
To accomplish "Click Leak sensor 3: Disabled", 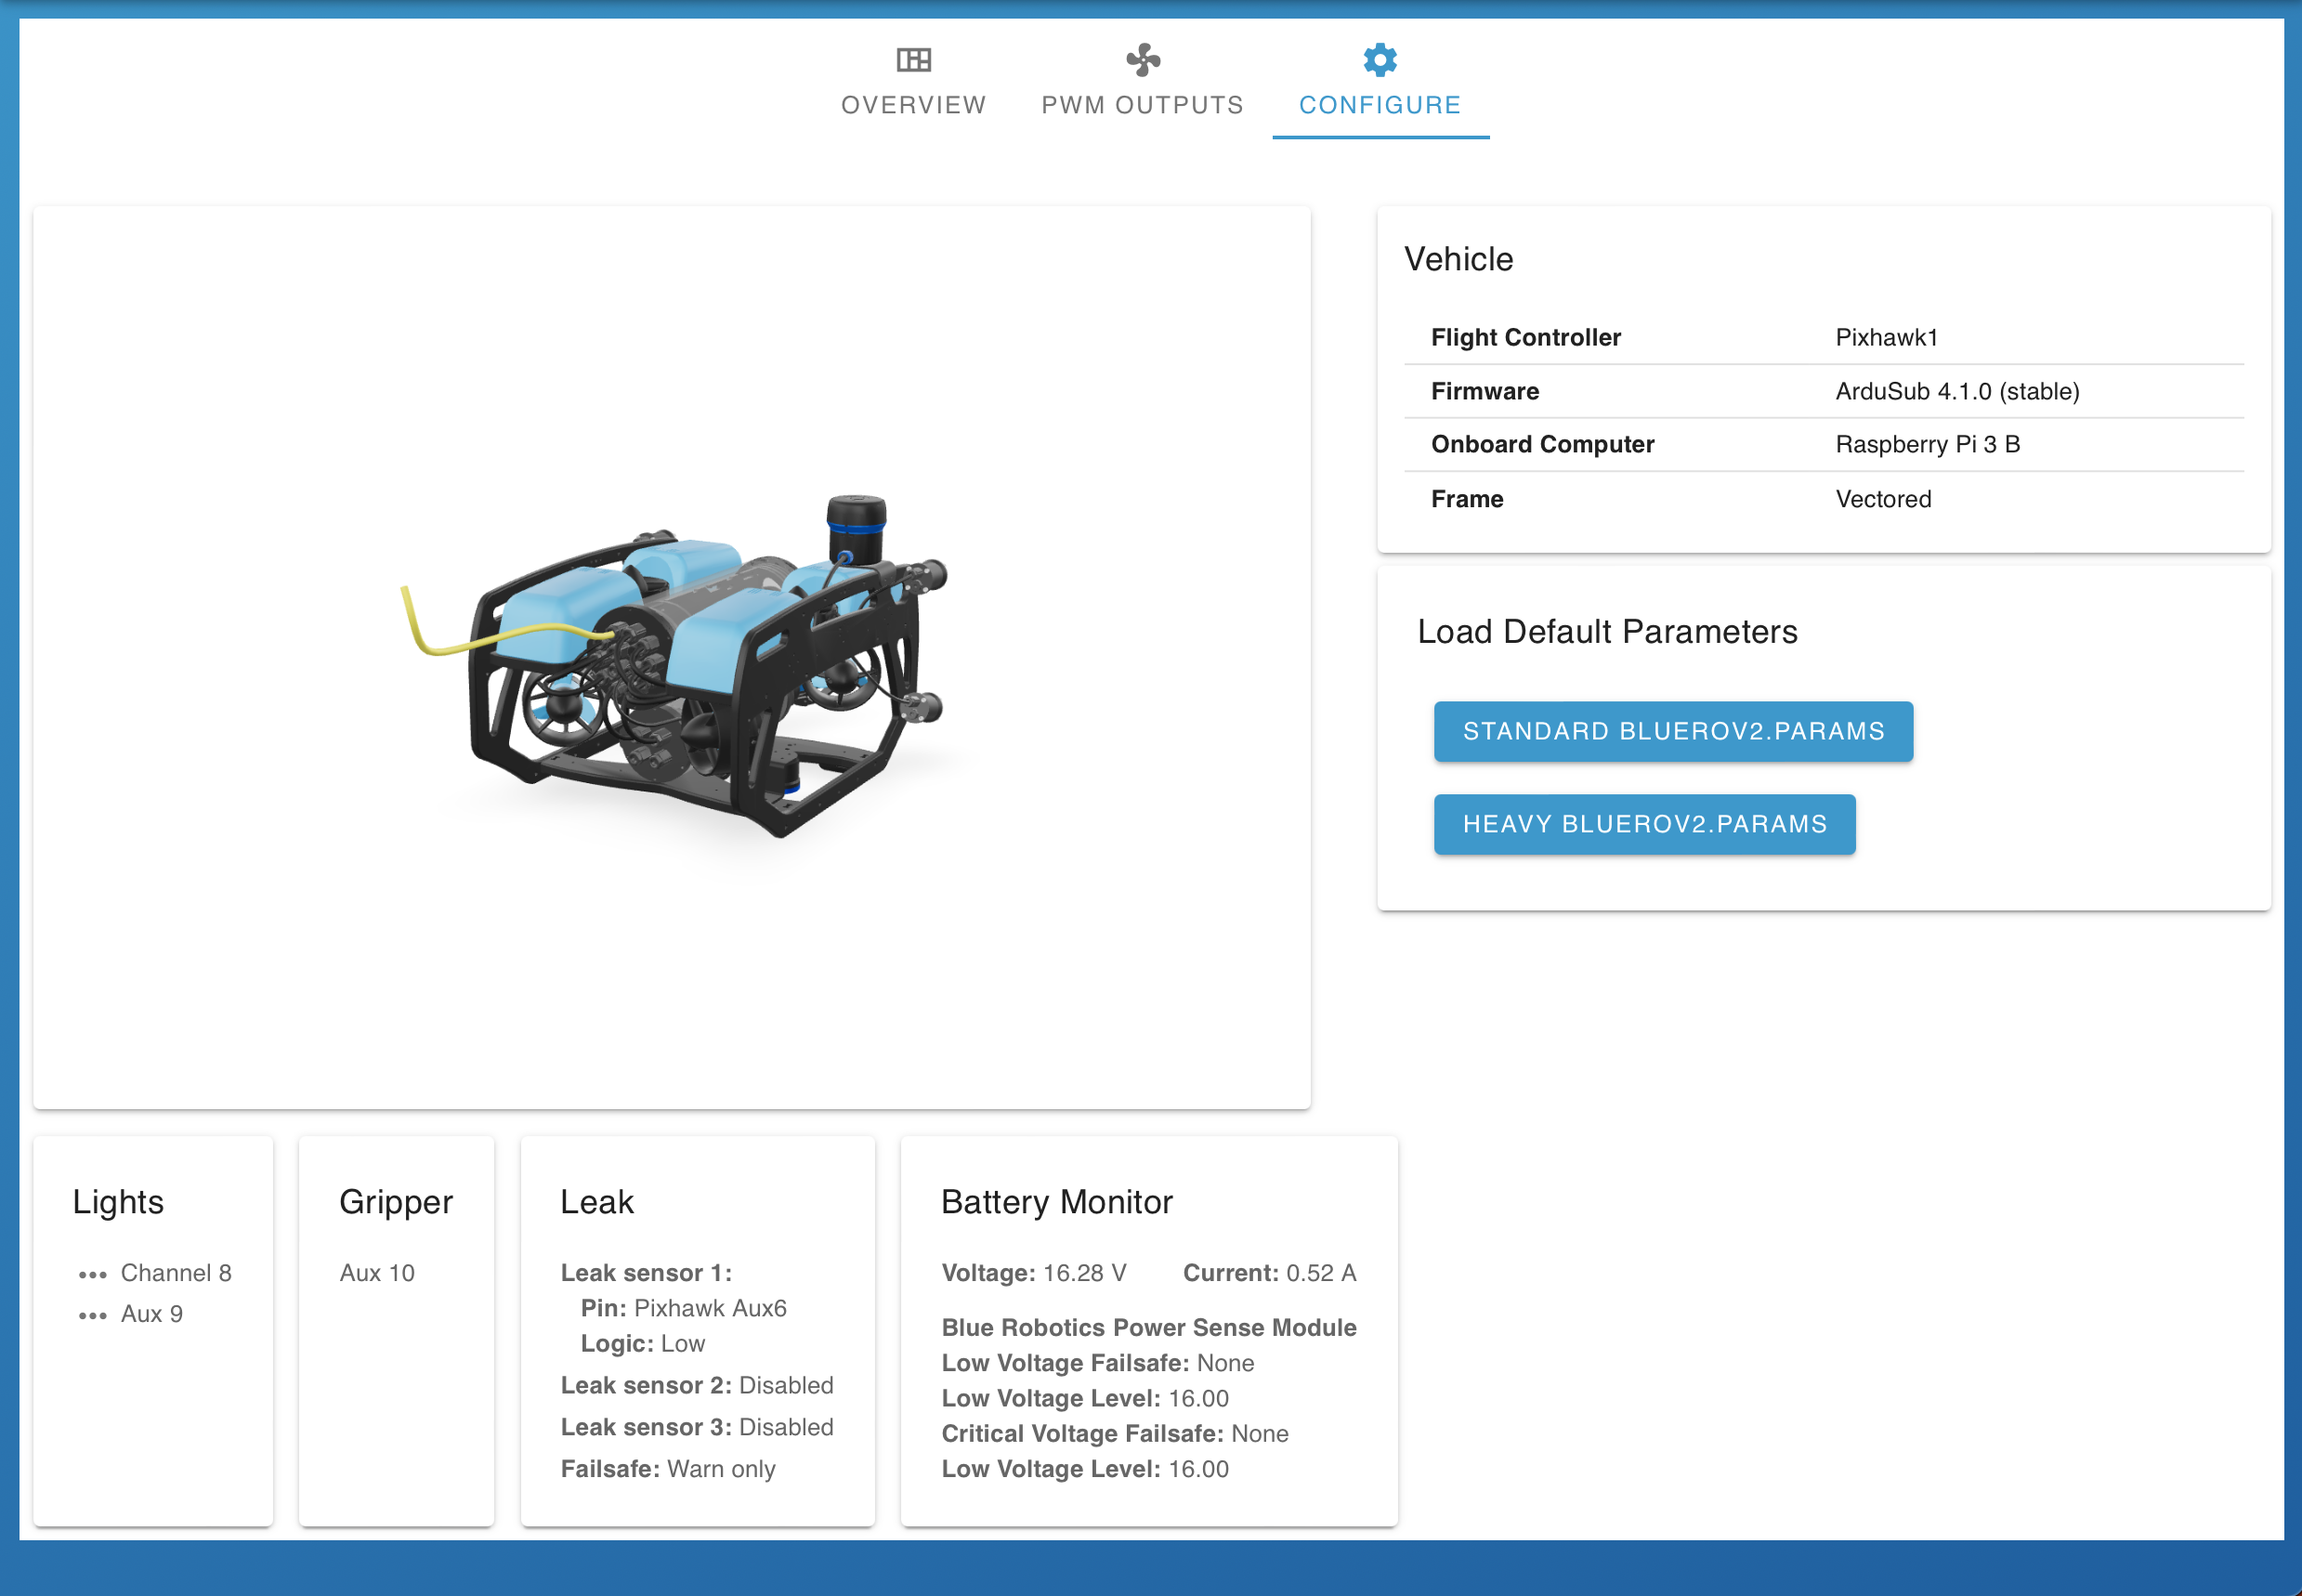I will [x=697, y=1427].
